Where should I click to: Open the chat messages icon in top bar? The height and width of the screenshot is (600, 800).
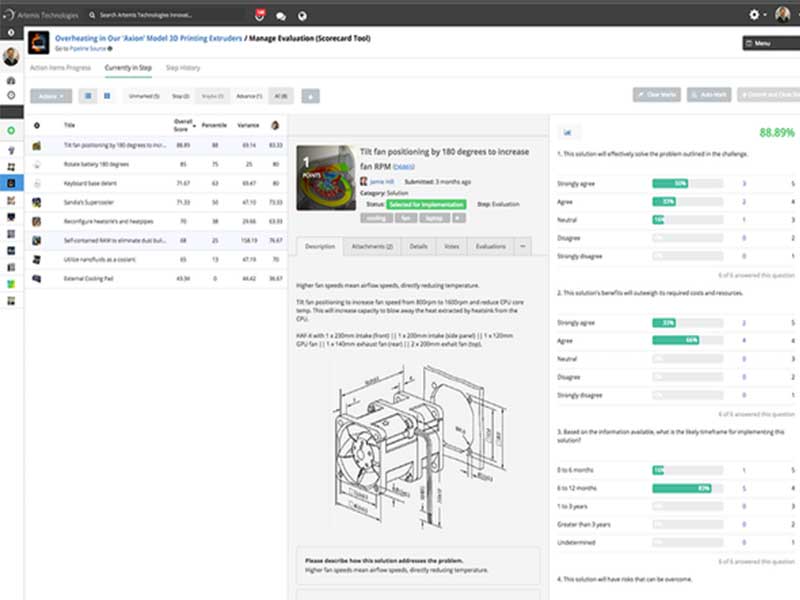[x=280, y=15]
